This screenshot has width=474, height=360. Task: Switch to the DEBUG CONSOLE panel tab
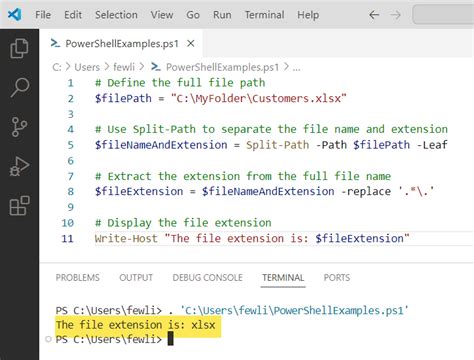(x=208, y=278)
